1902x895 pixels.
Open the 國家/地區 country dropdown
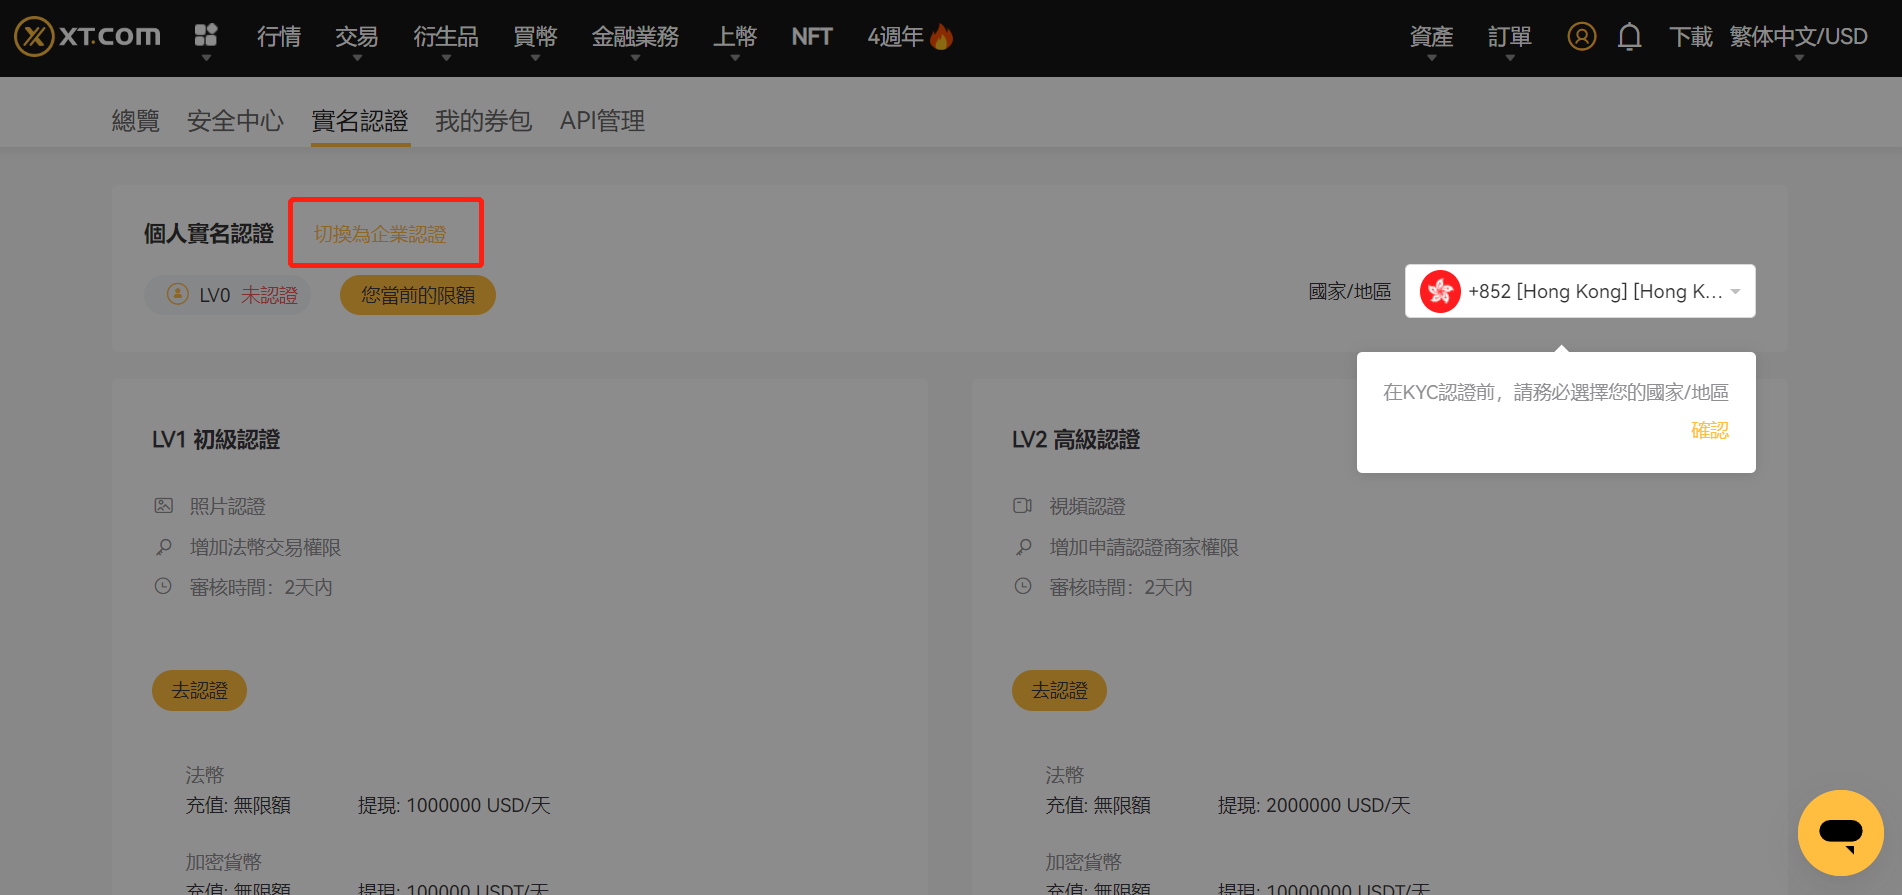tap(1580, 291)
